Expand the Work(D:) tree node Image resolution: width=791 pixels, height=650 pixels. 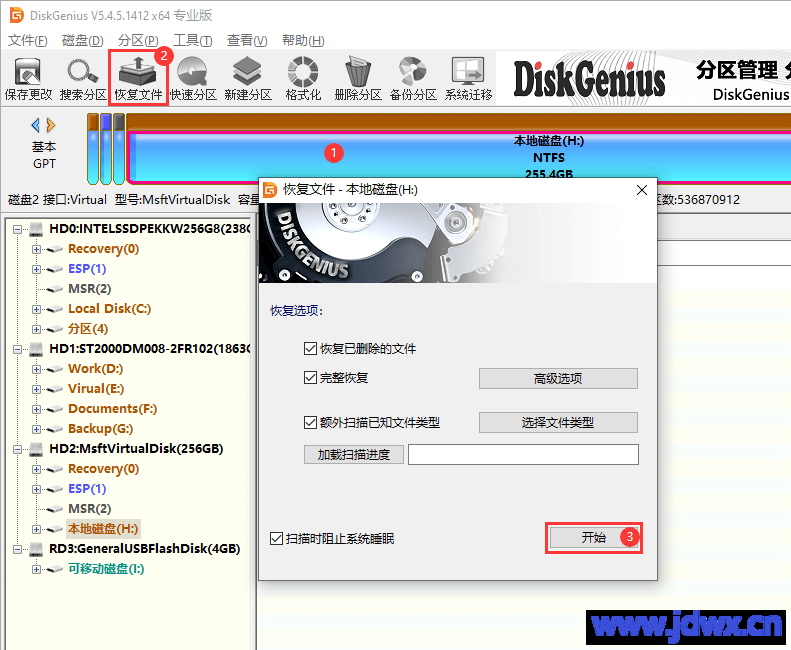pos(36,369)
